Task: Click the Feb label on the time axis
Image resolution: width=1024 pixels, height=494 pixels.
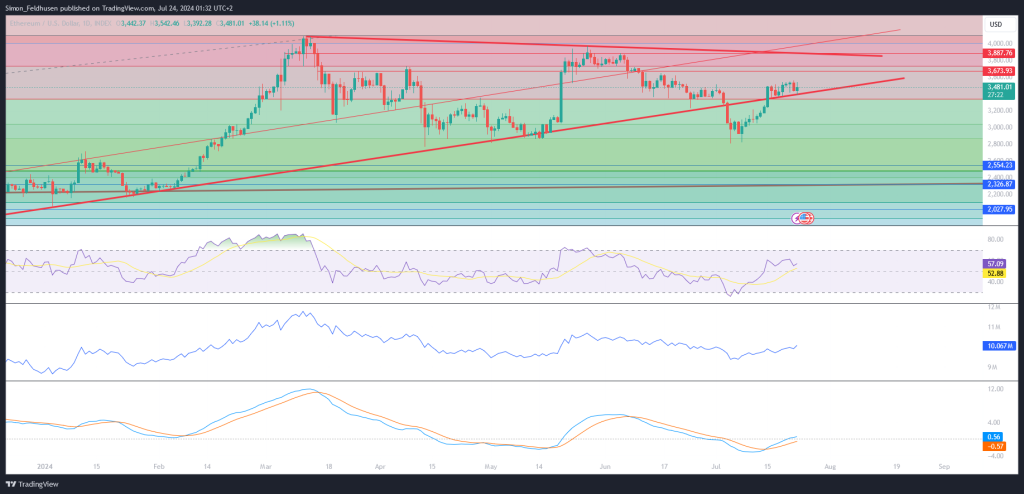Action: coord(159,467)
